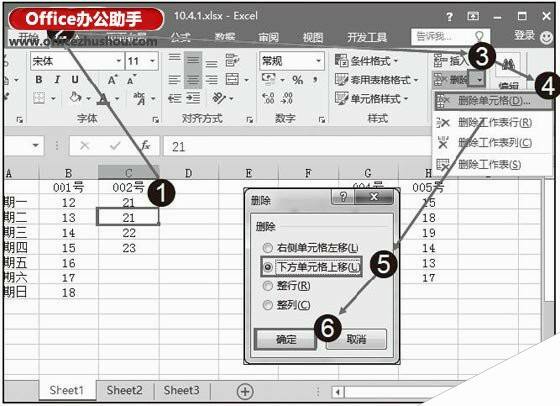
Task: Click the decrease indent icon
Action: pyautogui.click(x=174, y=98)
